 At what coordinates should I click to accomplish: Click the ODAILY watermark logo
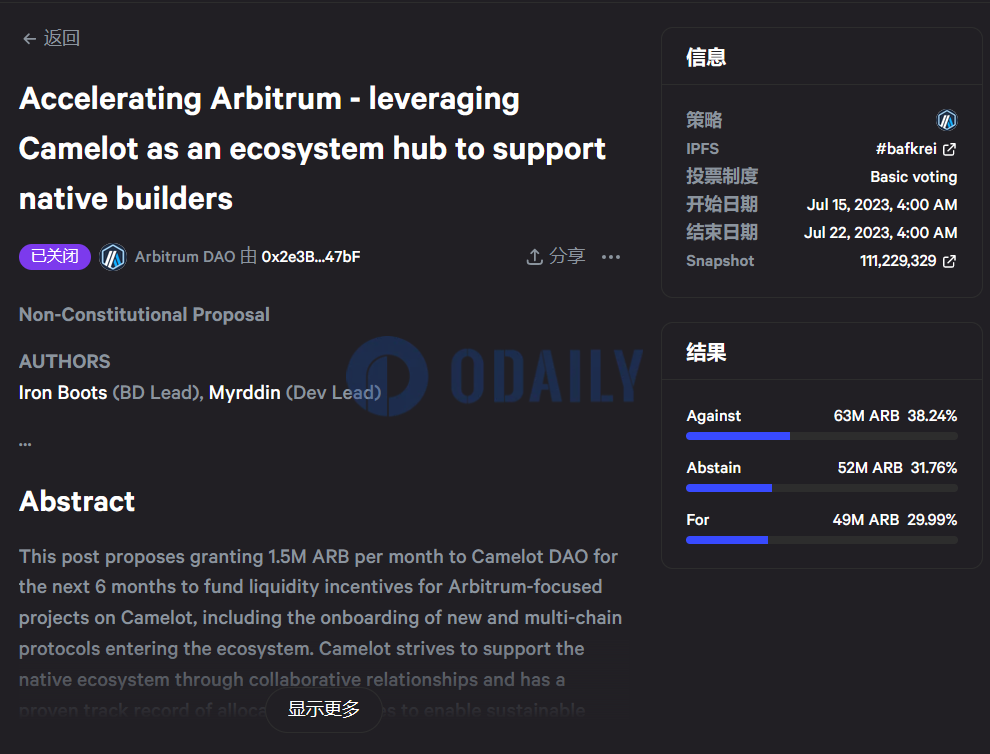pyautogui.click(x=495, y=376)
